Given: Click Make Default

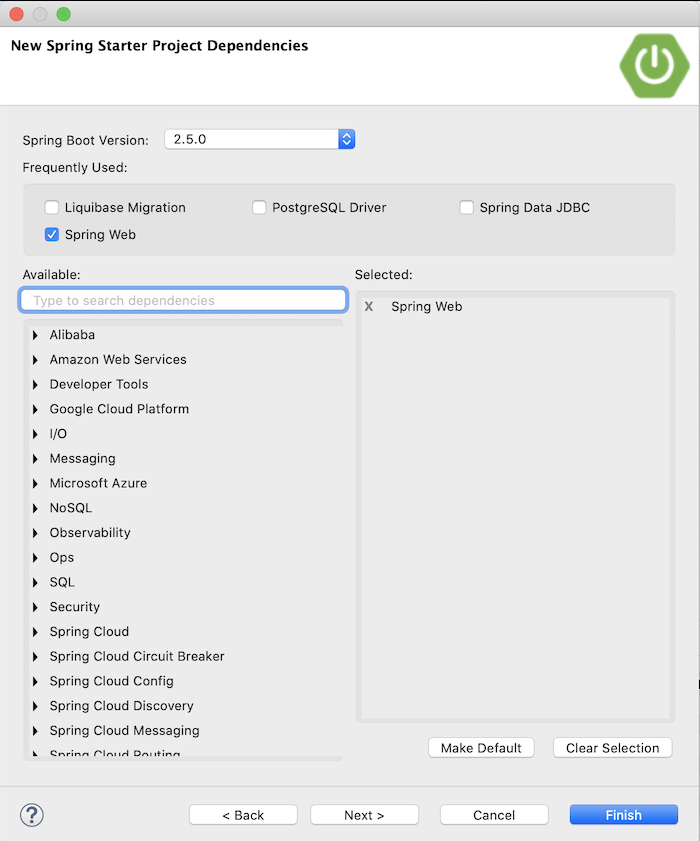Looking at the screenshot, I should pos(481,747).
